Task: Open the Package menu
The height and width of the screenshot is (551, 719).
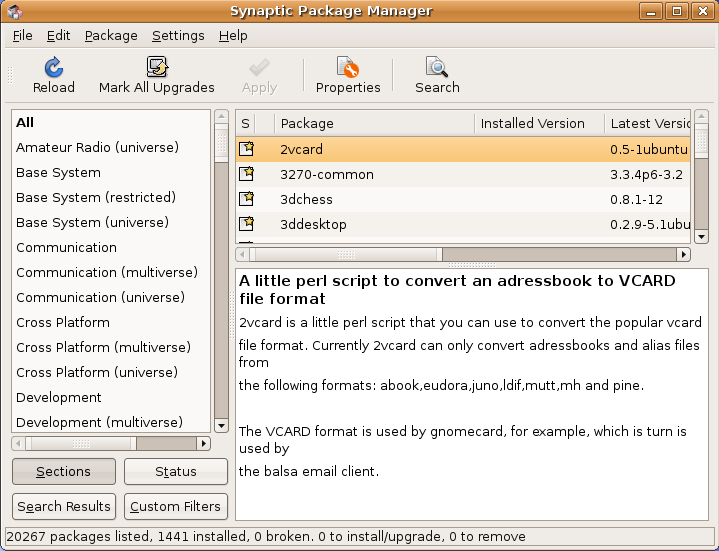Action: point(111,35)
